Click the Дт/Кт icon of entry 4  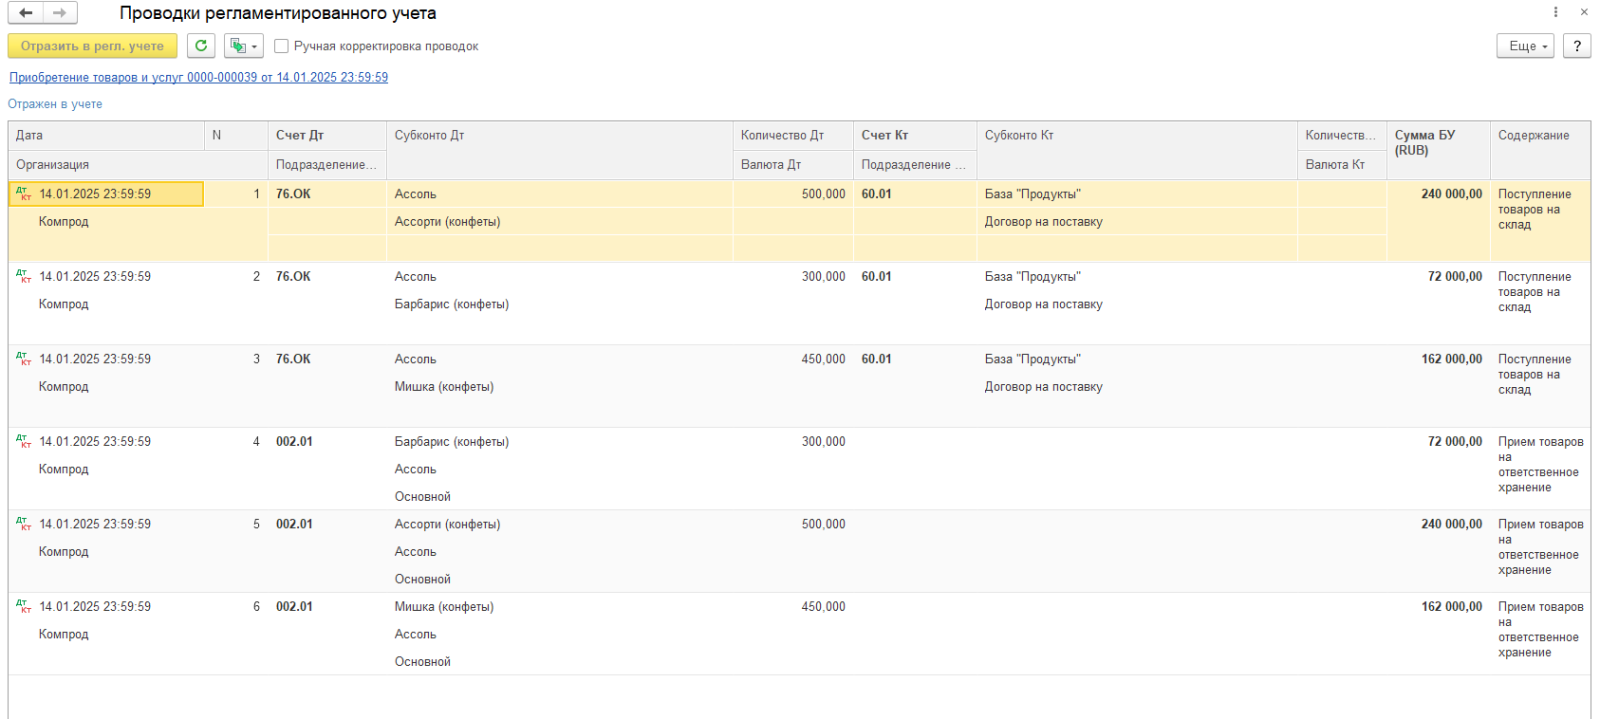pyautogui.click(x=24, y=441)
